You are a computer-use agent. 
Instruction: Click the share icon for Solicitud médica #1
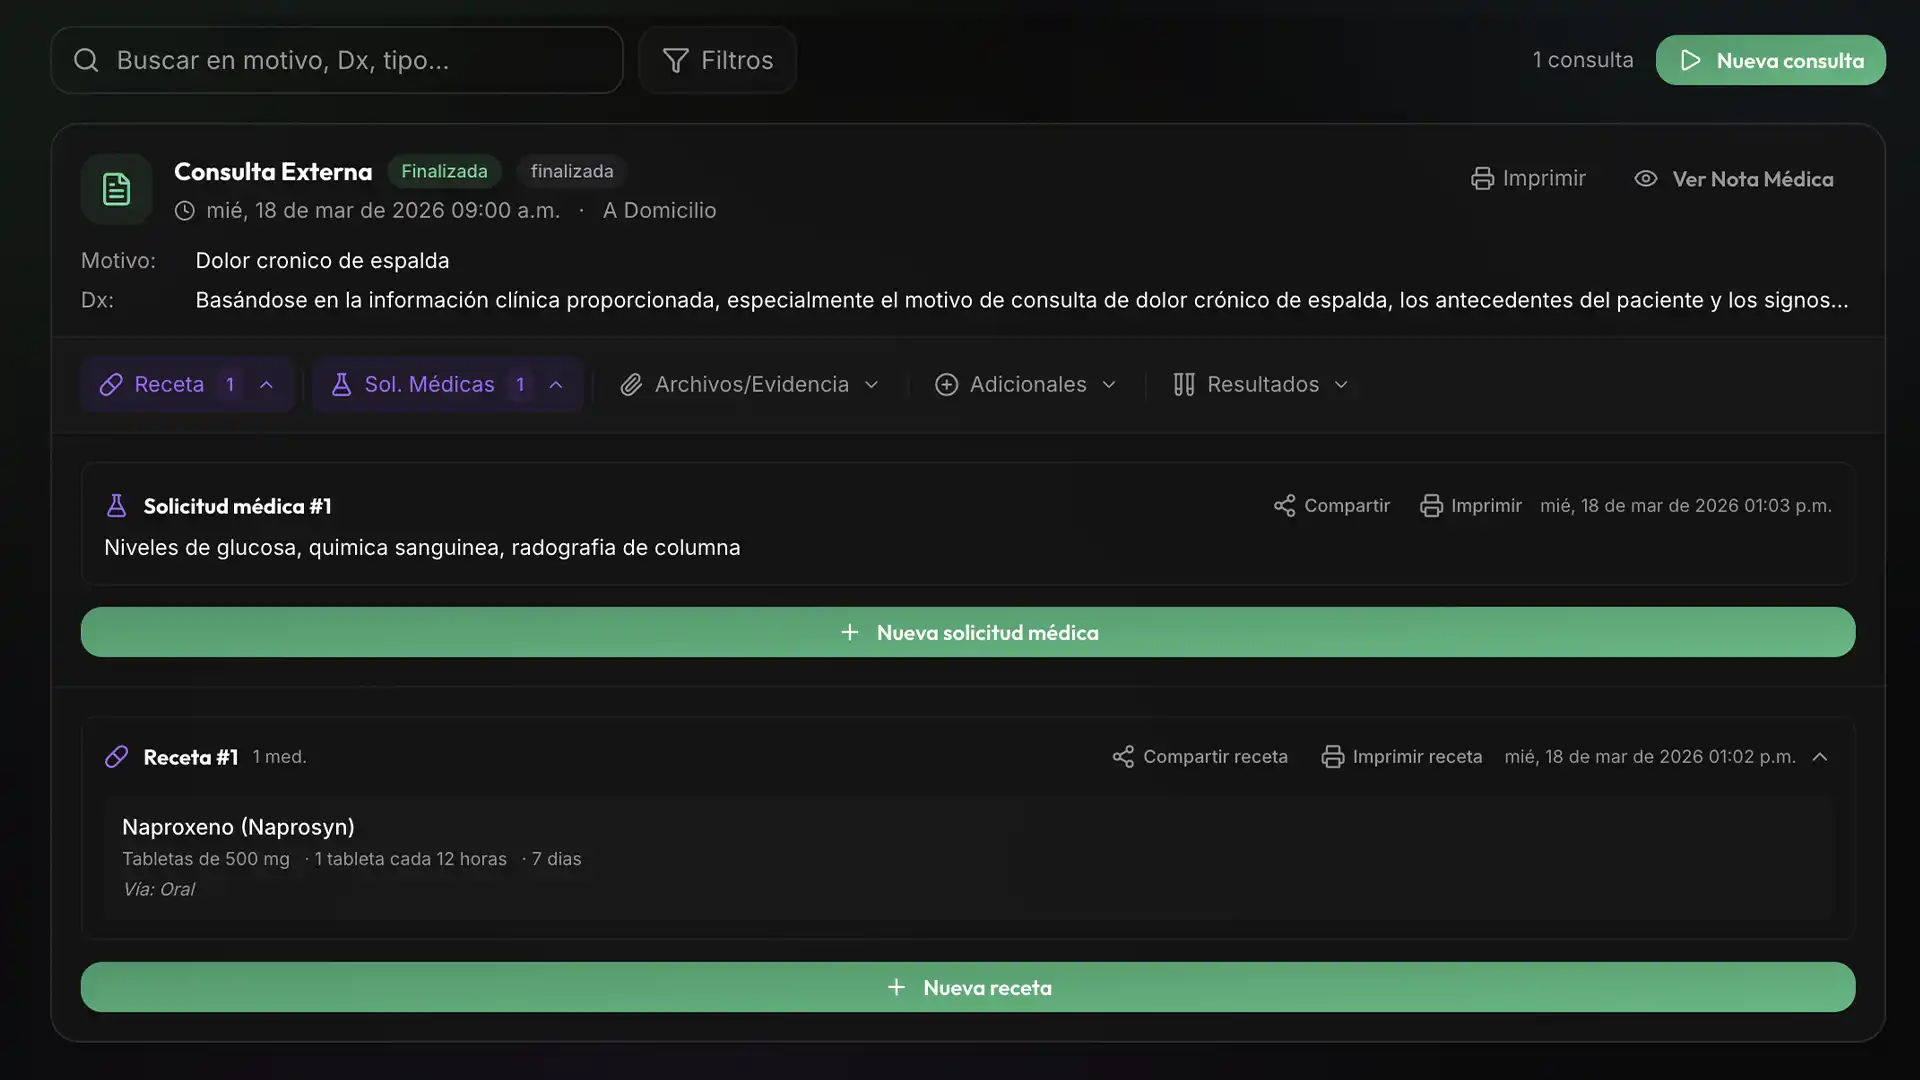pyautogui.click(x=1284, y=506)
